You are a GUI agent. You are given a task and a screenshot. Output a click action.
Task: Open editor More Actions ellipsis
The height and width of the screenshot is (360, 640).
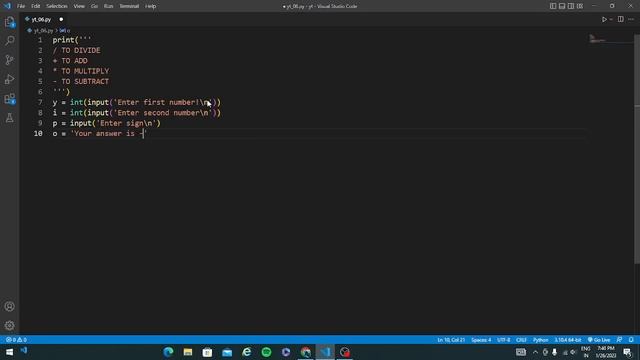pos(631,19)
